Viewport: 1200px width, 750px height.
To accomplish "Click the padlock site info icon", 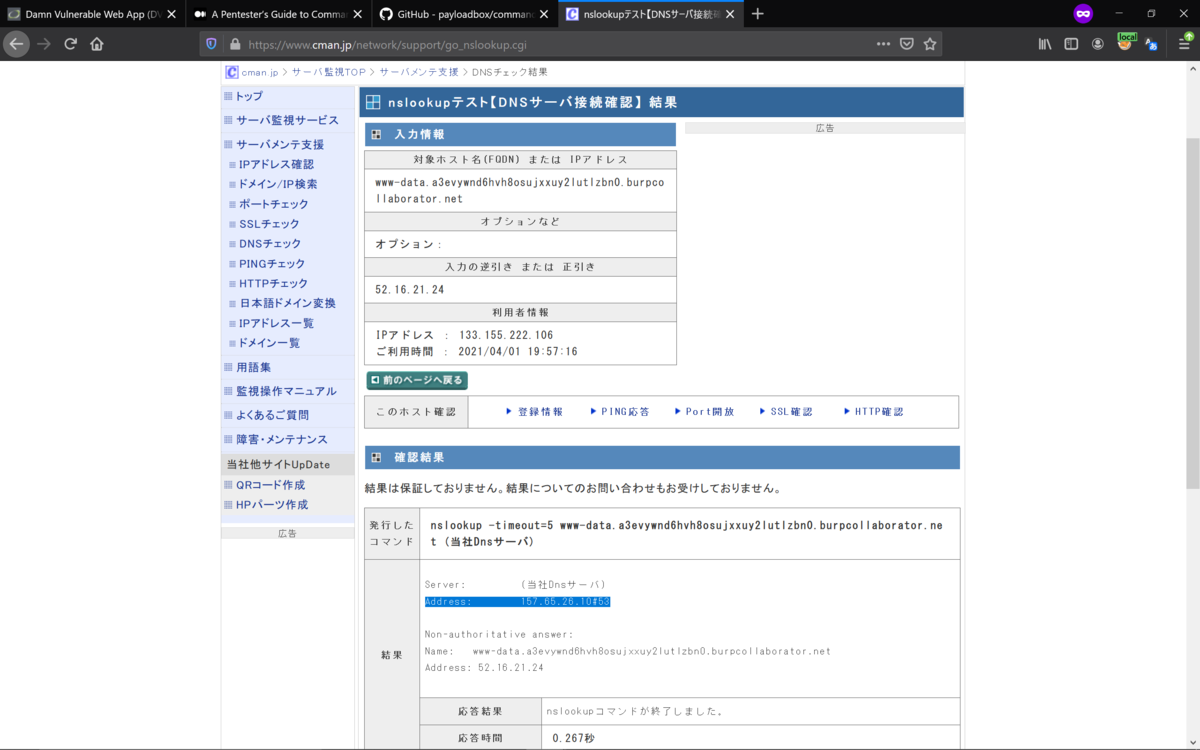I will 235,44.
